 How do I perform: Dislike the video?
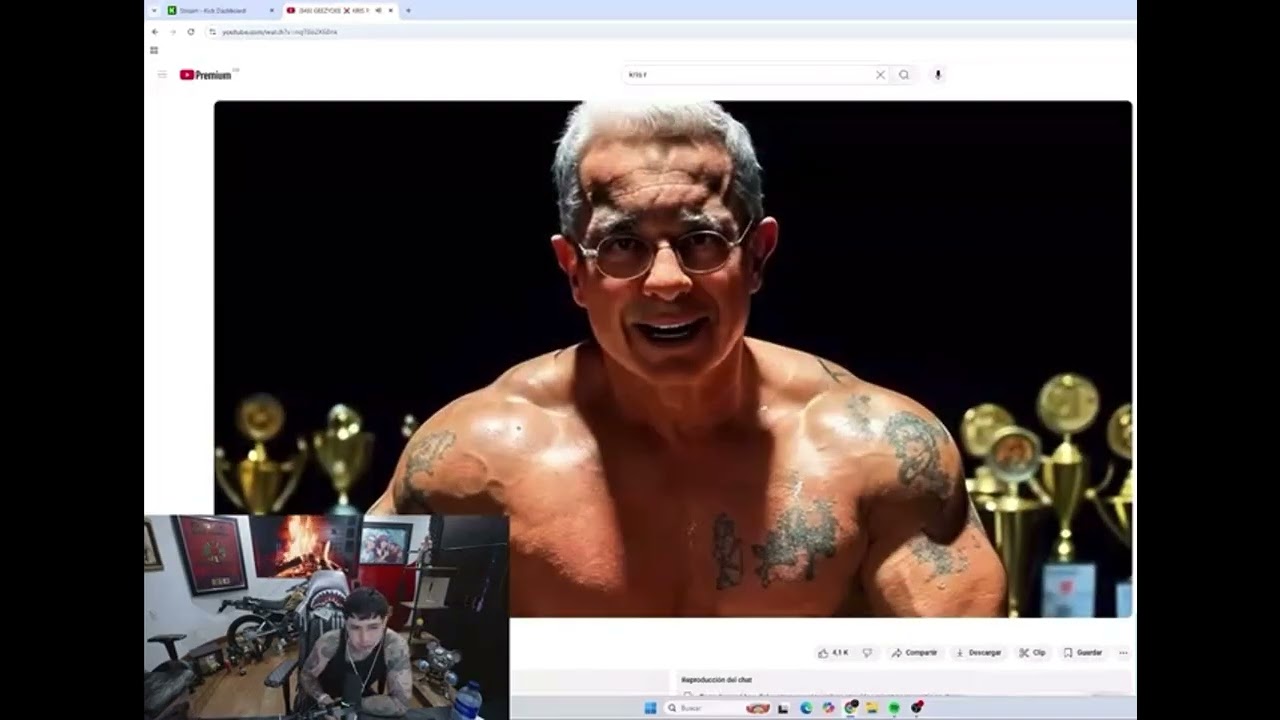click(x=867, y=653)
